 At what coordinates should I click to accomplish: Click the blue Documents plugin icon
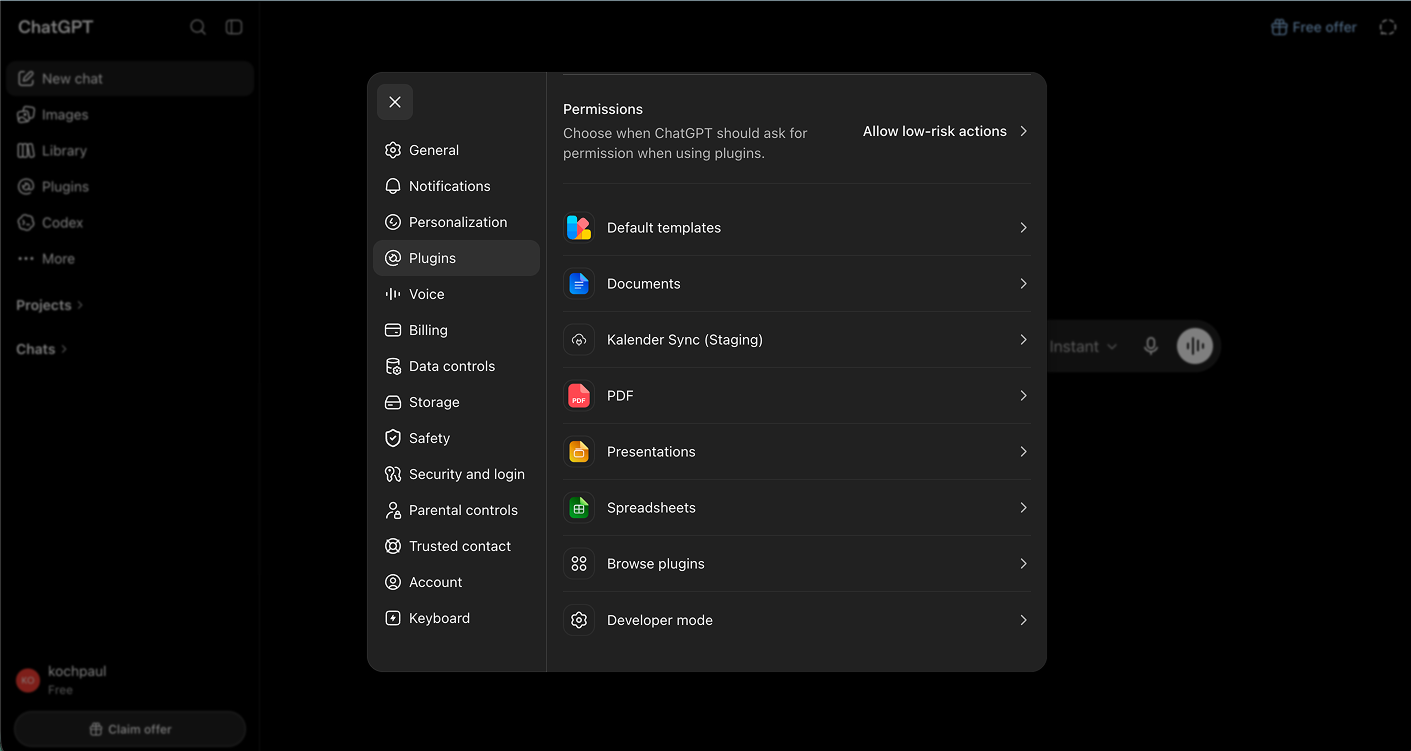[x=579, y=284]
